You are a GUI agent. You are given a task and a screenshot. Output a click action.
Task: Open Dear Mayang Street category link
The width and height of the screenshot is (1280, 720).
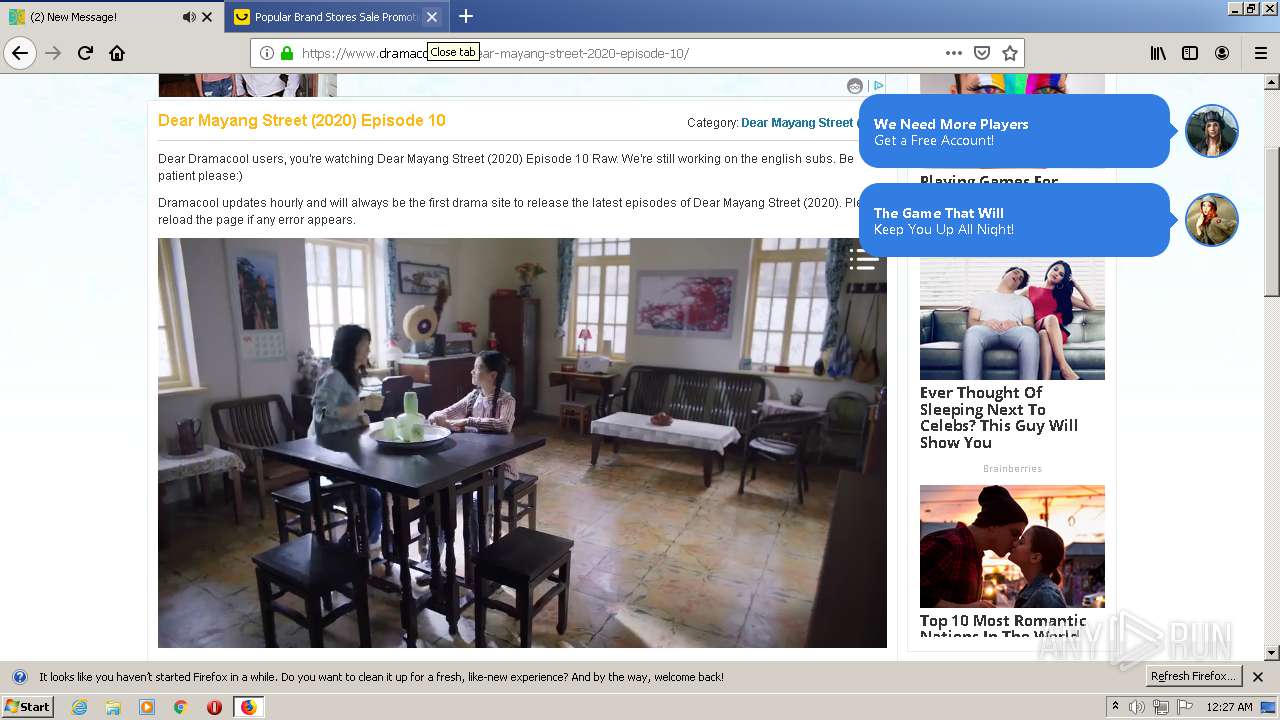pos(797,123)
